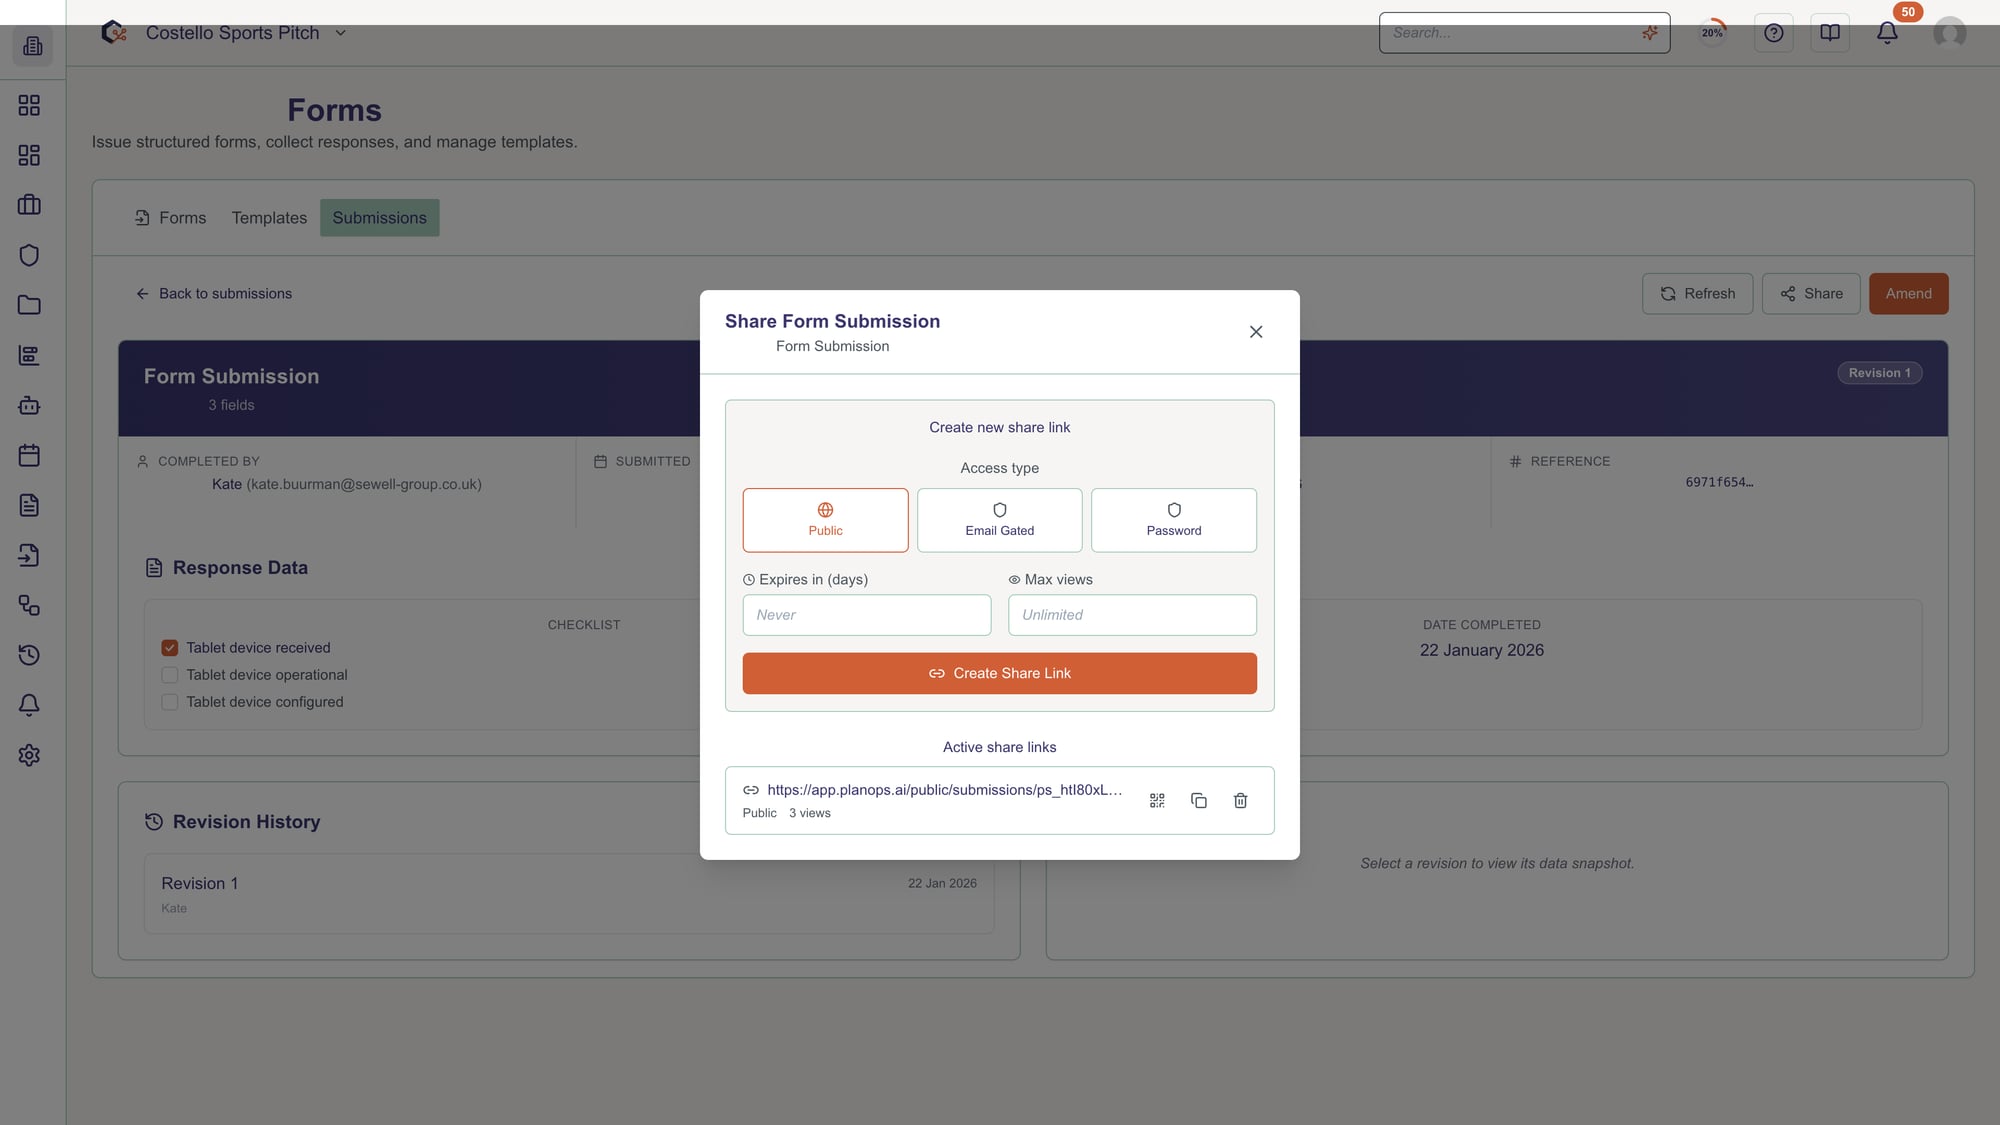Choose Email Gated access type
This screenshot has width=2000, height=1125.
(999, 520)
